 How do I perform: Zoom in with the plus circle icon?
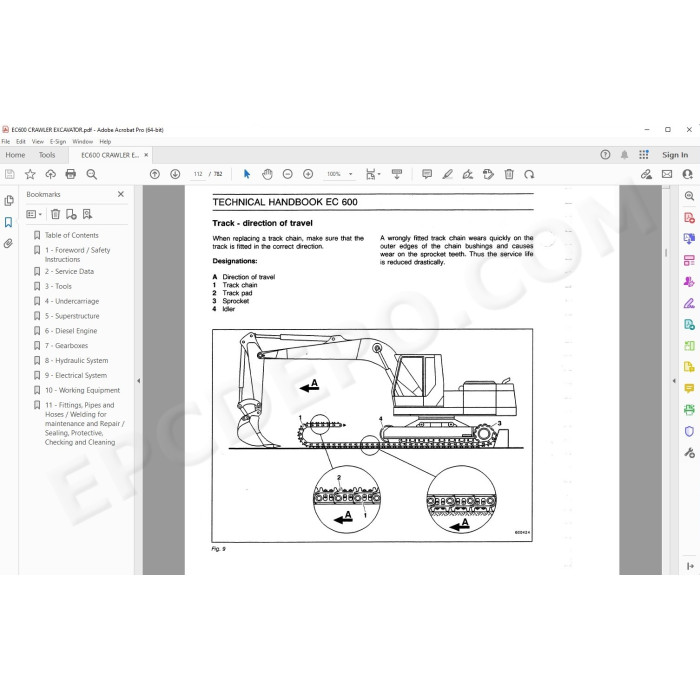tap(308, 174)
